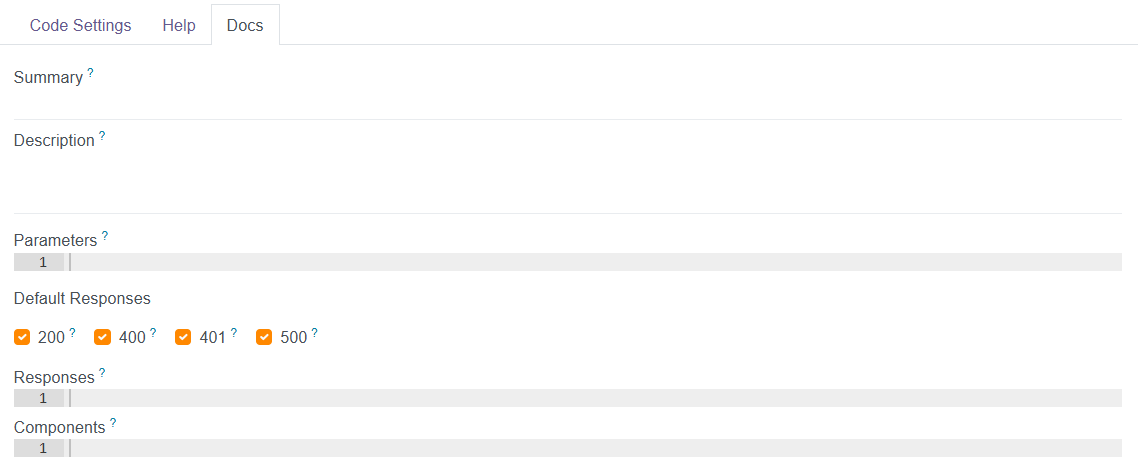Uncheck the 200 default response checkbox

pos(22,337)
